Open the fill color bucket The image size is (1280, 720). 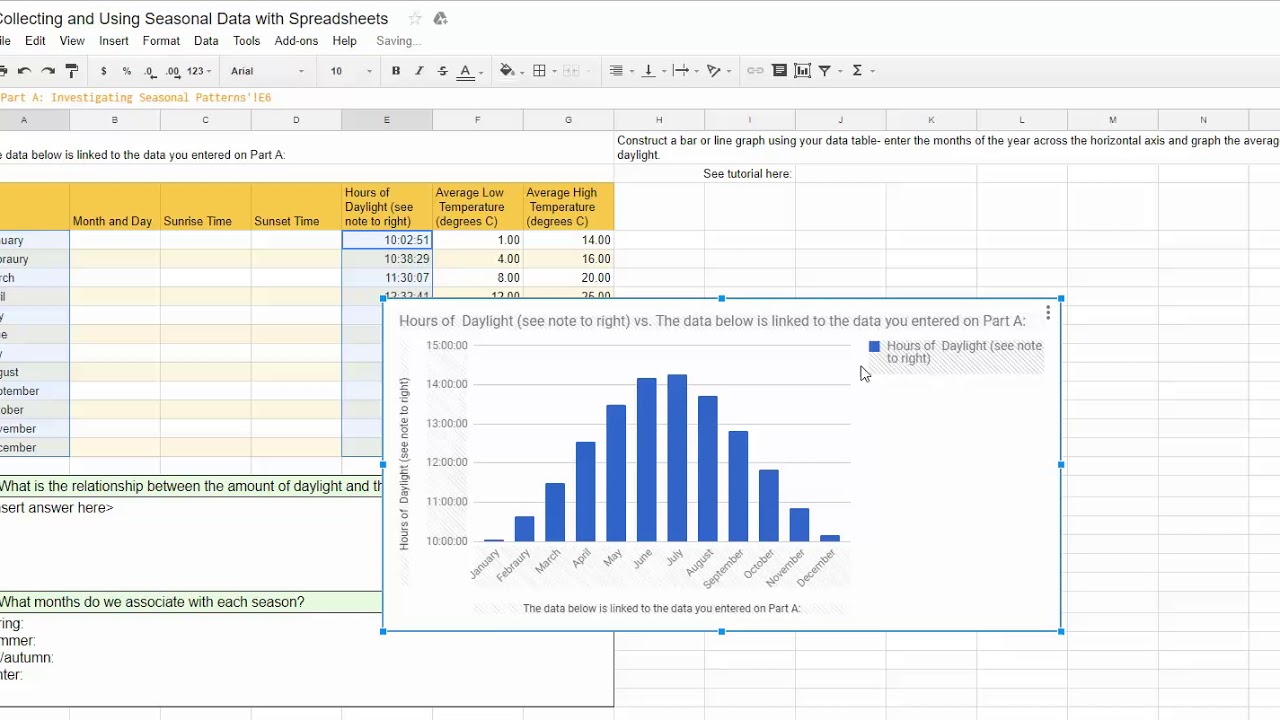pyautogui.click(x=507, y=71)
